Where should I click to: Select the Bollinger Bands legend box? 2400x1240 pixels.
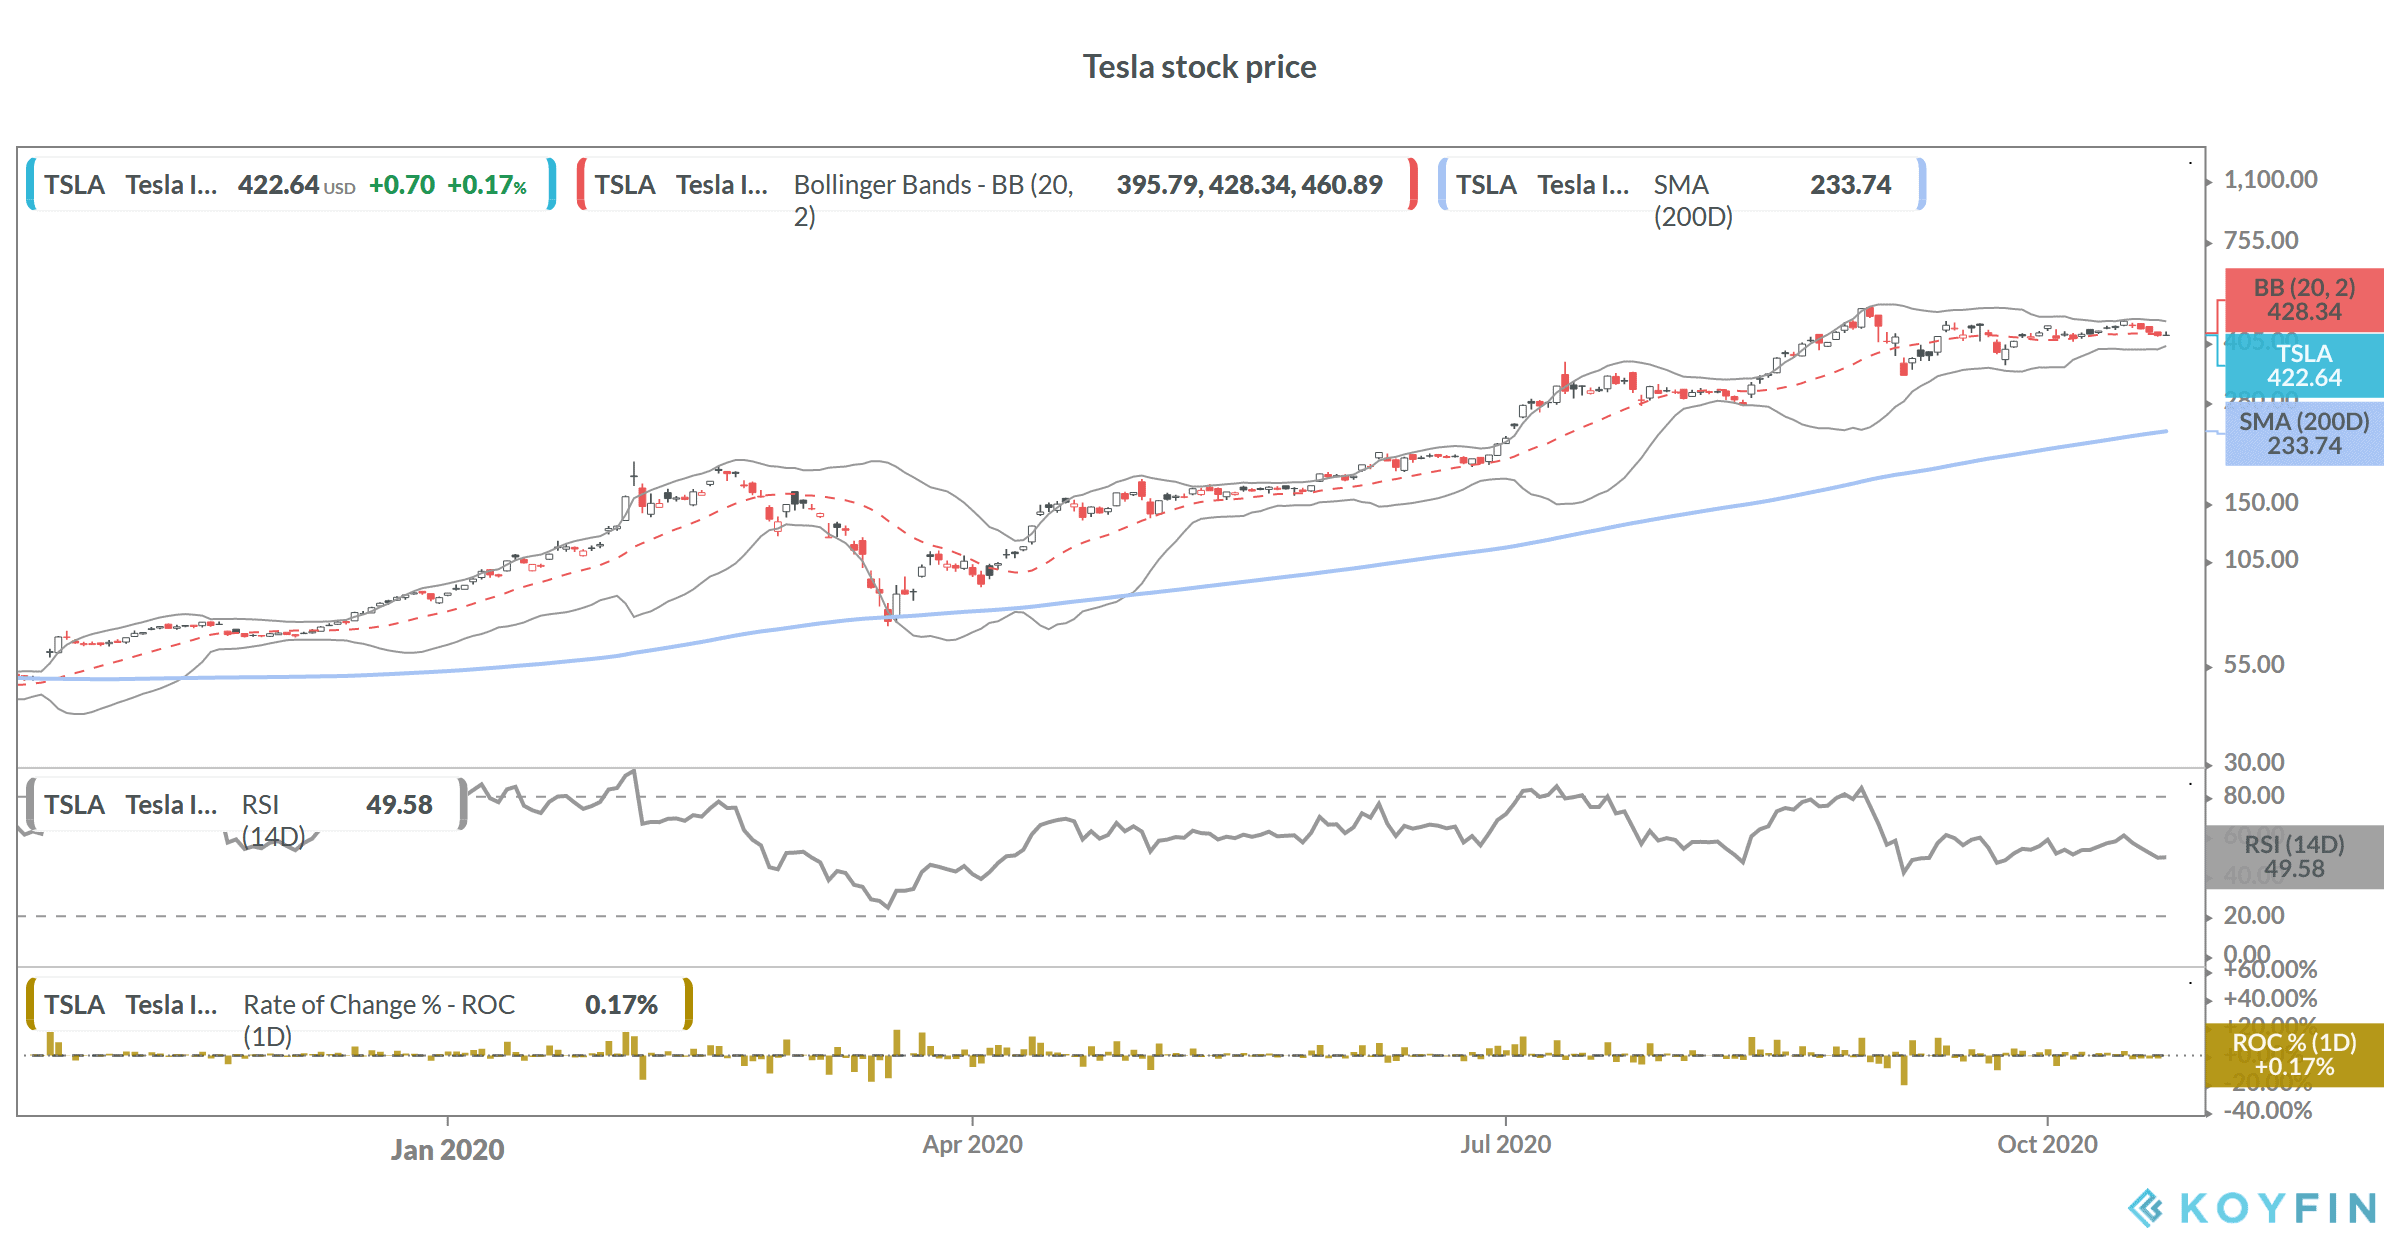(x=997, y=184)
